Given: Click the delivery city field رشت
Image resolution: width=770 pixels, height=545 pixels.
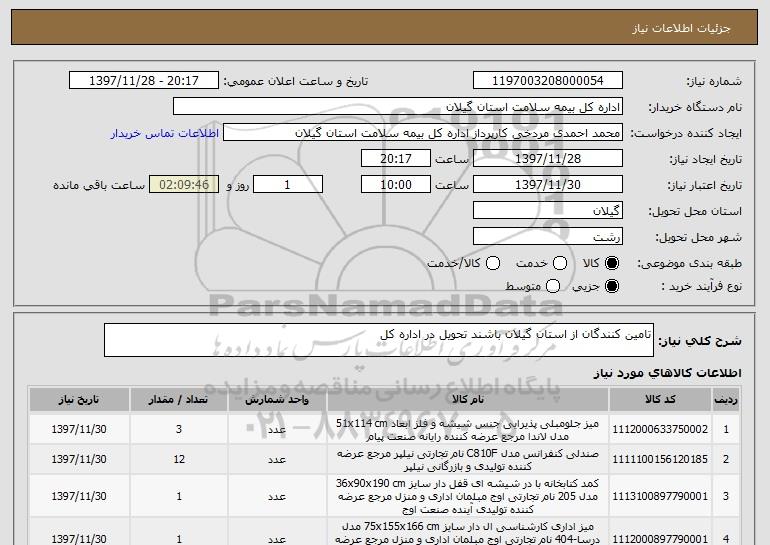Looking at the screenshot, I should tap(548, 237).
